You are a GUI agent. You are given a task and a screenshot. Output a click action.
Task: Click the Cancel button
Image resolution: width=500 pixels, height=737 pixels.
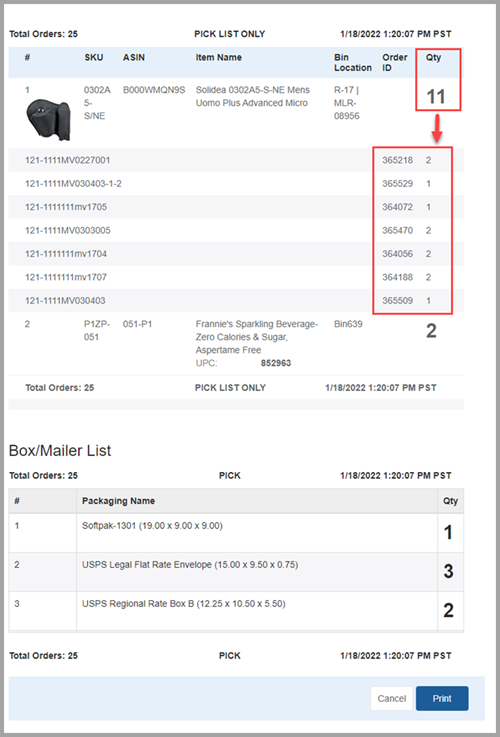(x=391, y=698)
